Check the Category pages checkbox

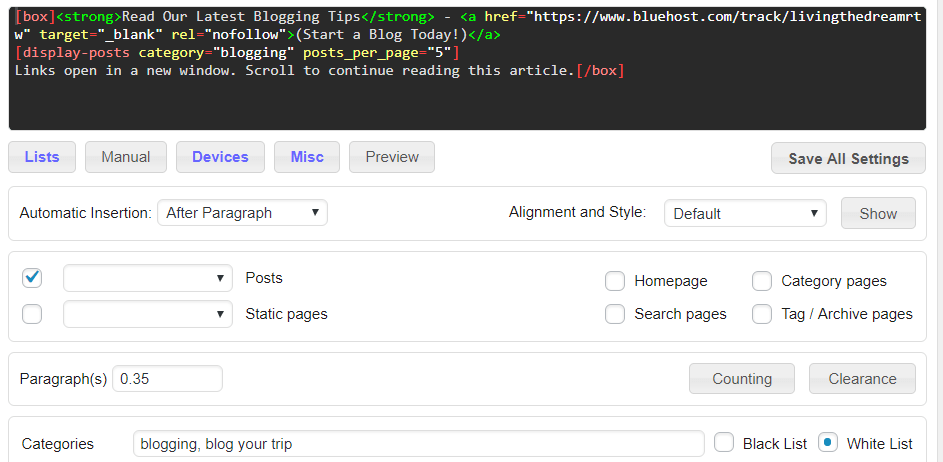762,281
